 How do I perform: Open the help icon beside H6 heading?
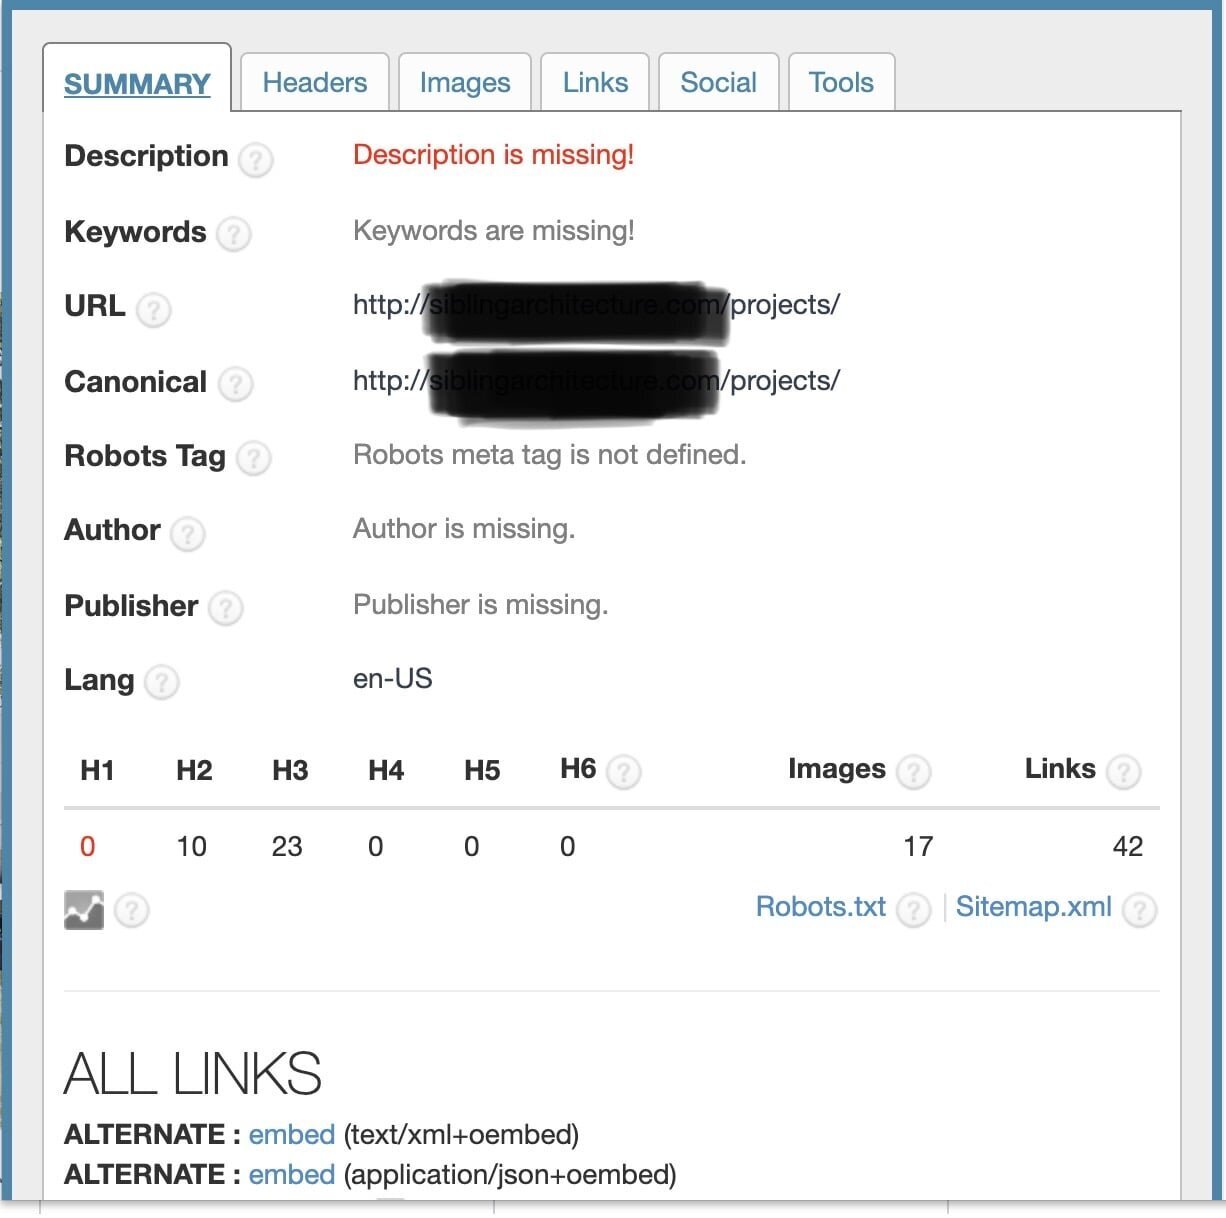[x=623, y=772]
